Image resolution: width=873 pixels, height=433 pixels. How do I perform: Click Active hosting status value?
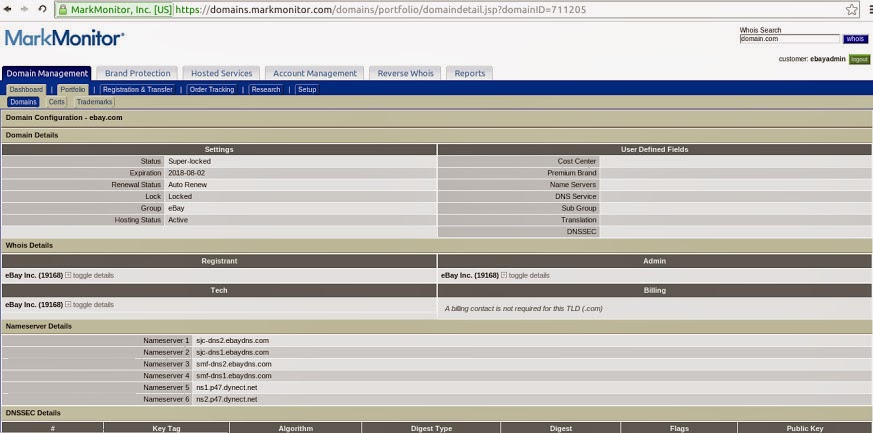[x=178, y=220]
